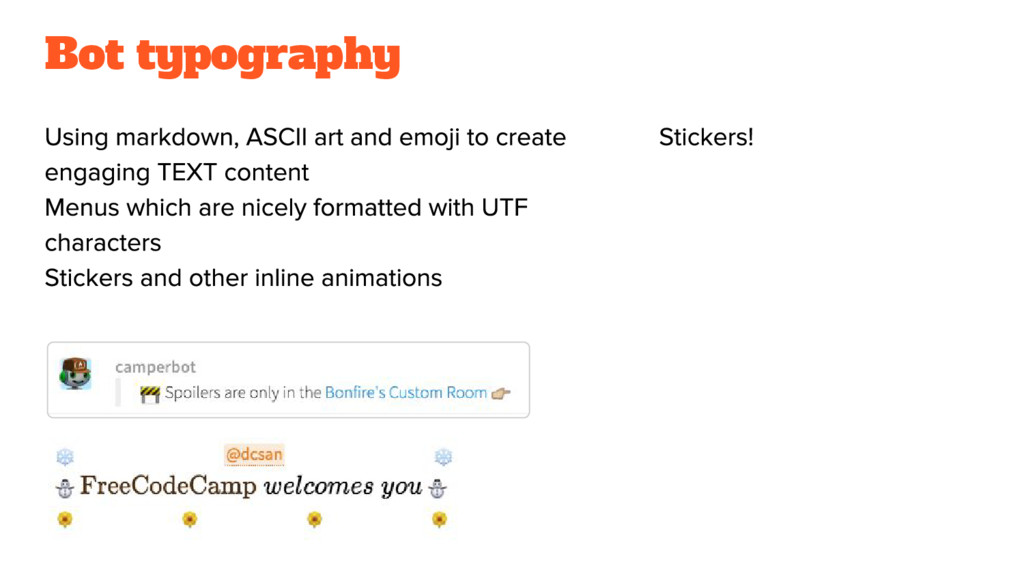Viewport: 1024px width, 576px height.
Task: Click the rightmost sunflower emoji
Action: click(x=440, y=519)
